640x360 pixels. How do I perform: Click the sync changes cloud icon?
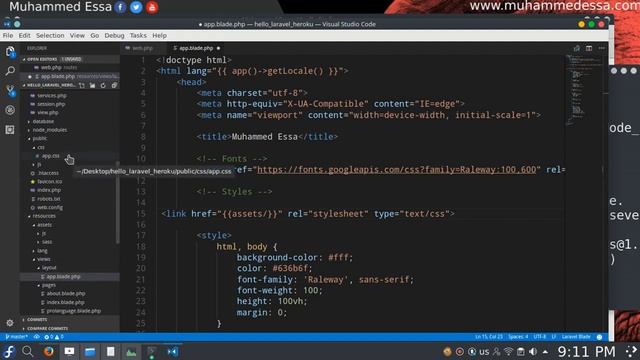(x=36, y=337)
